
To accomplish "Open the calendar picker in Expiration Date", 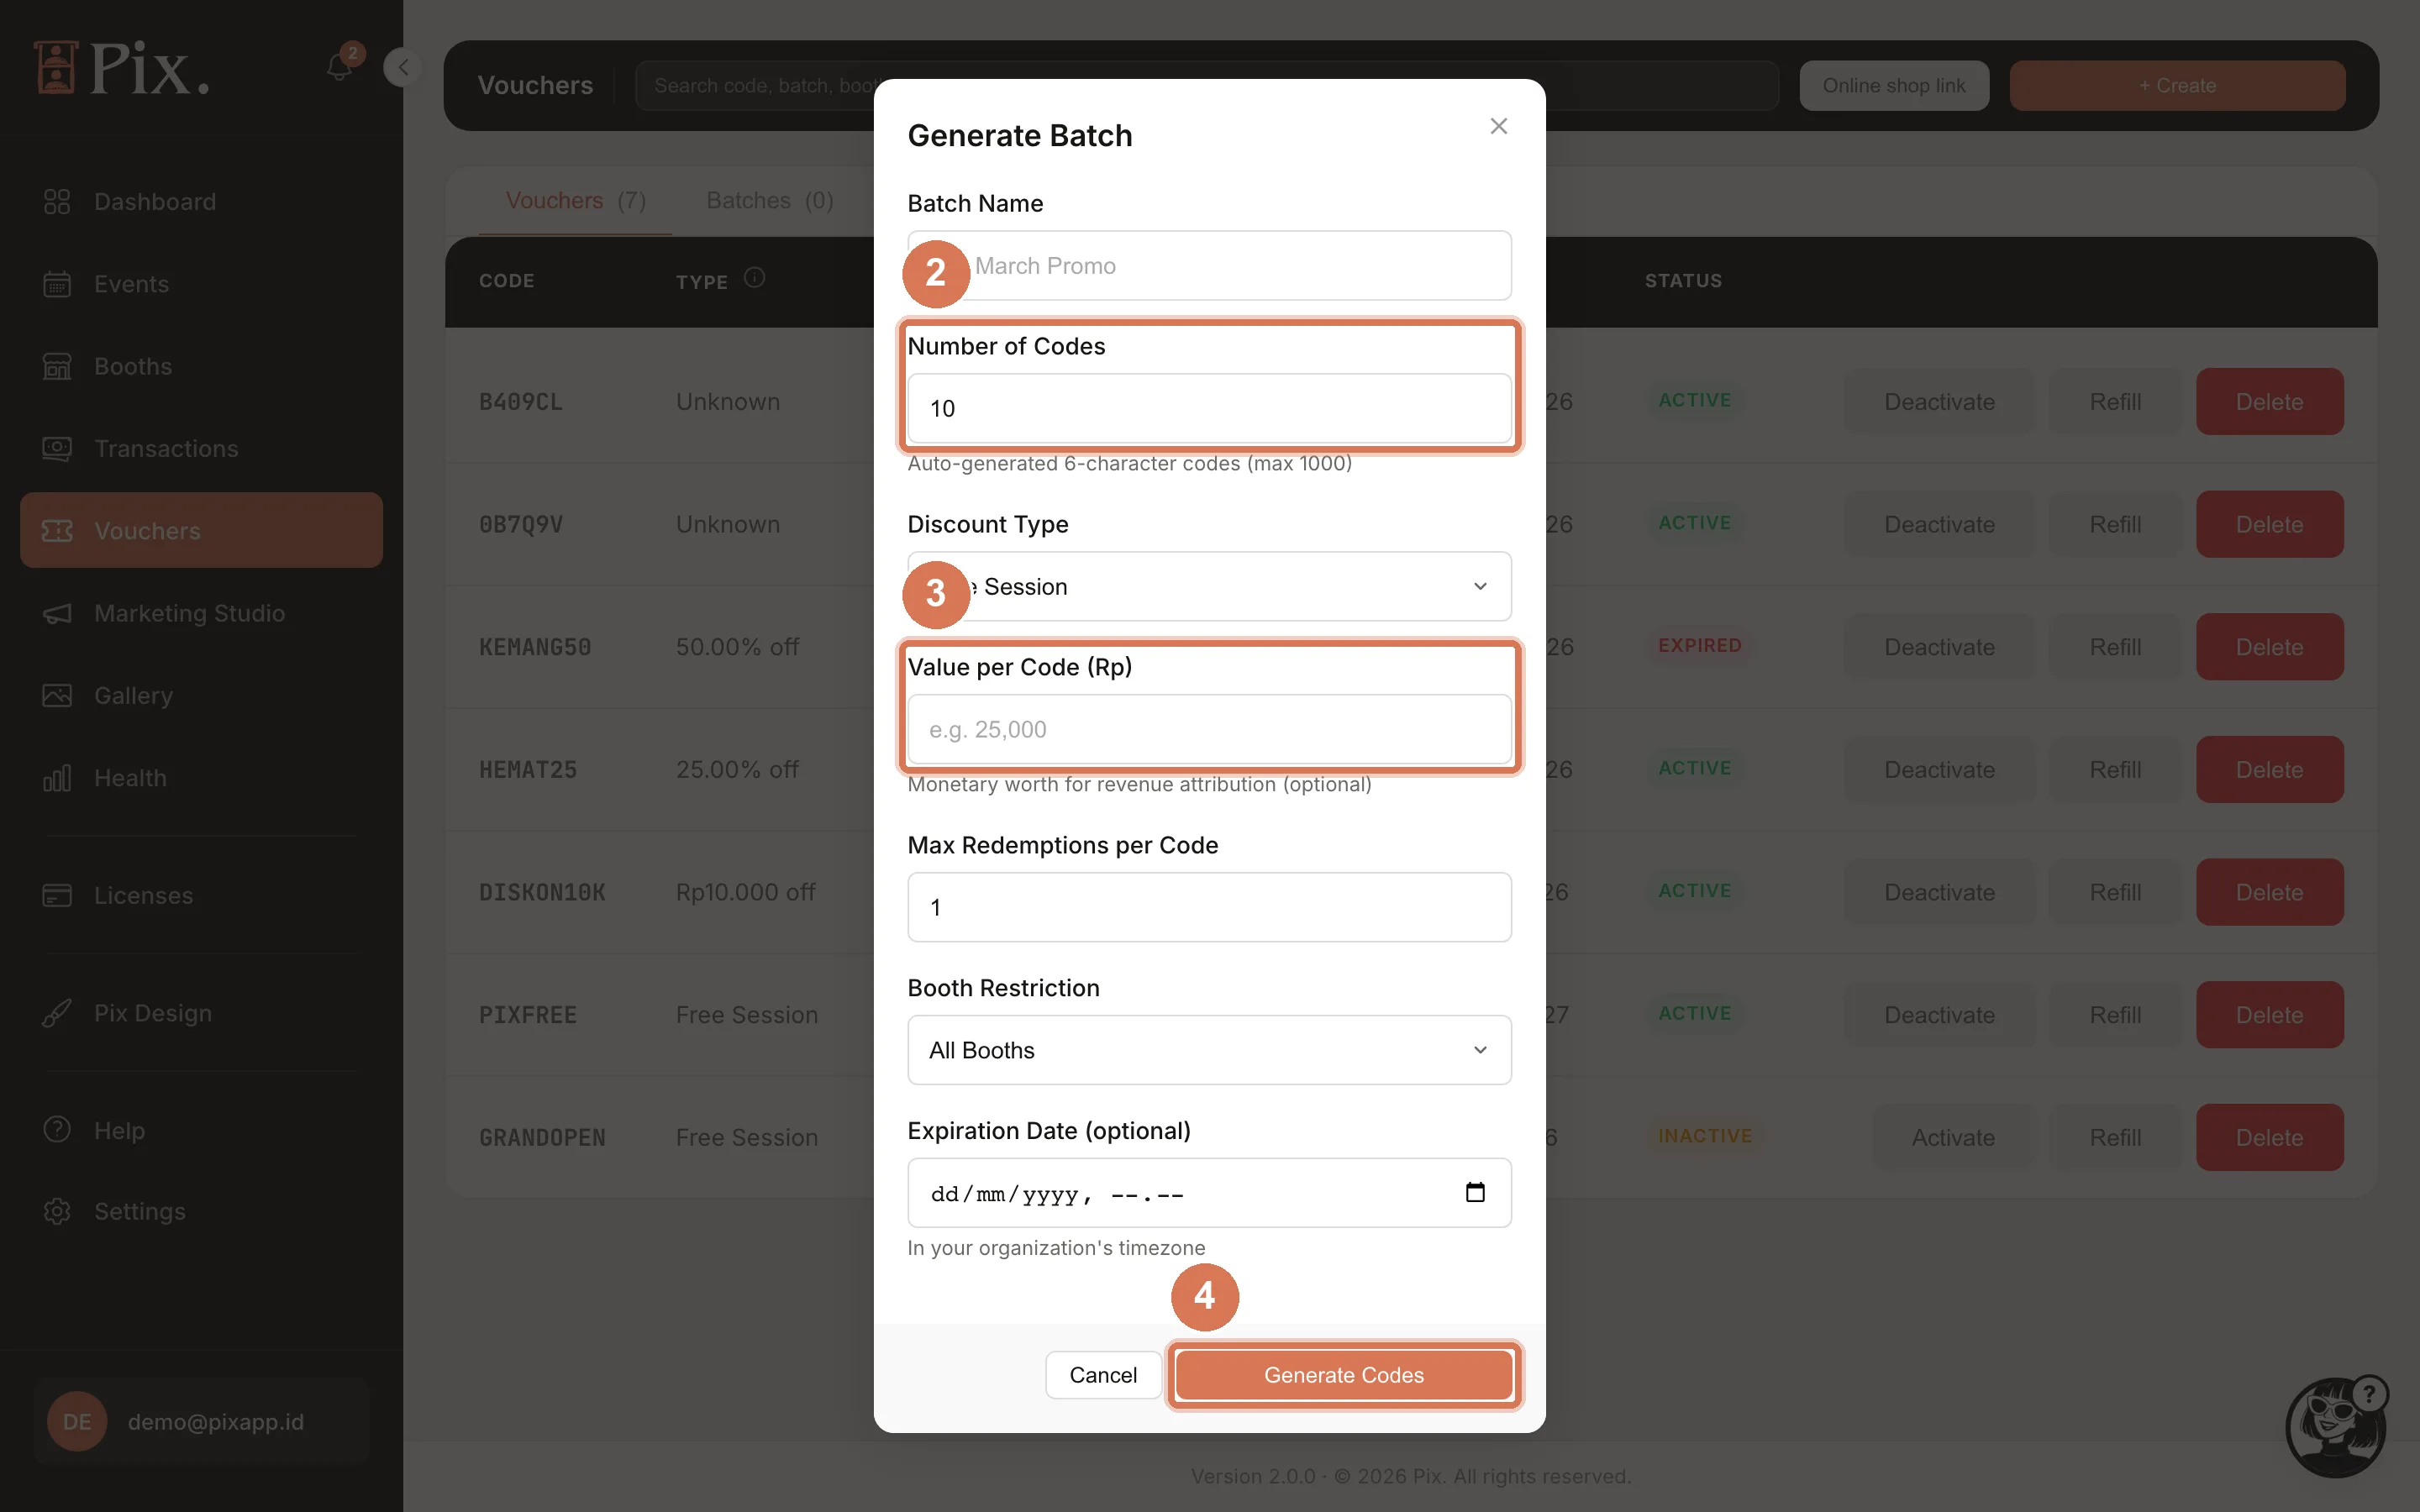I will click(x=1475, y=1192).
